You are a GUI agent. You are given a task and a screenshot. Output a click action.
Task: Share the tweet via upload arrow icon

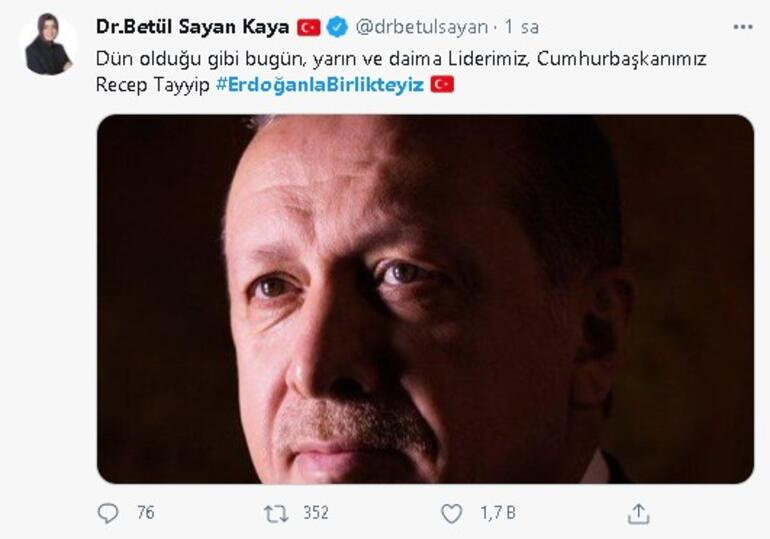pos(638,514)
